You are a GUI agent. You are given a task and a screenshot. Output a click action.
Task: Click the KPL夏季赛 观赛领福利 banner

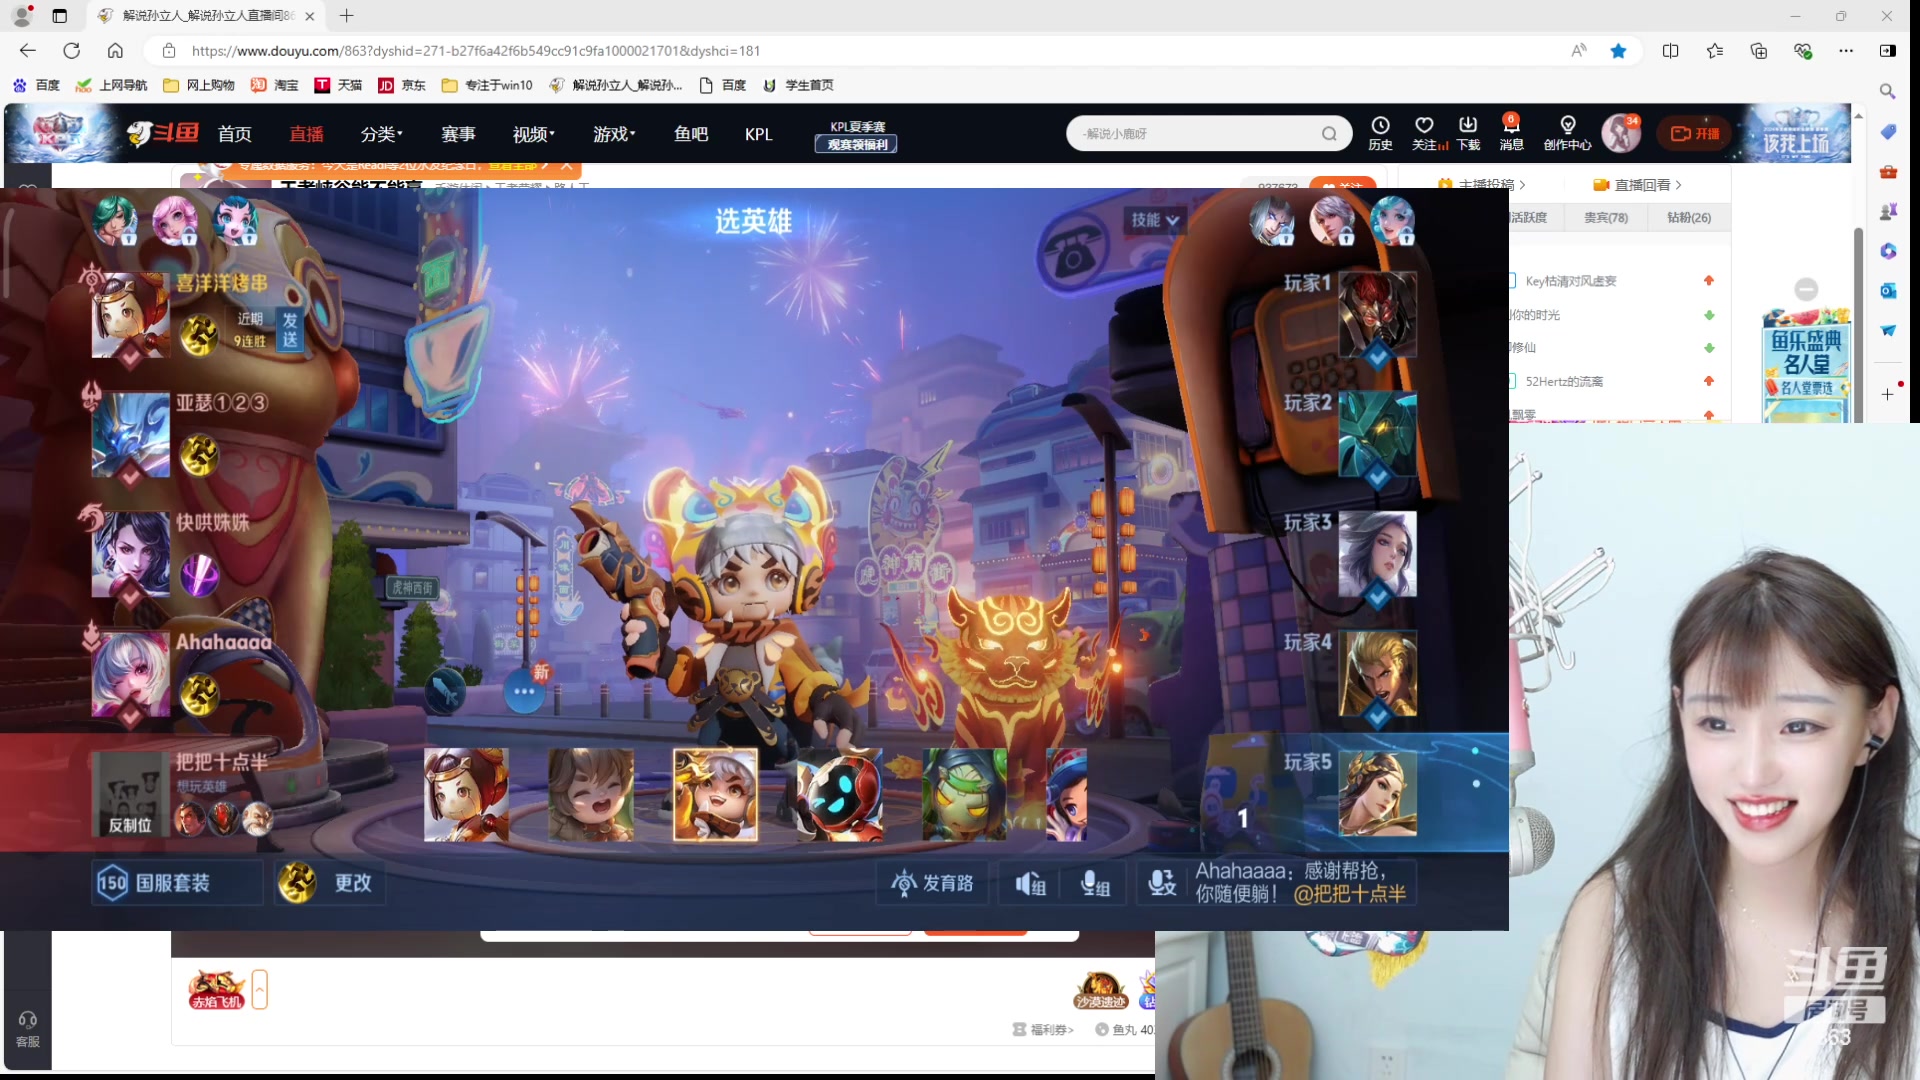(857, 135)
